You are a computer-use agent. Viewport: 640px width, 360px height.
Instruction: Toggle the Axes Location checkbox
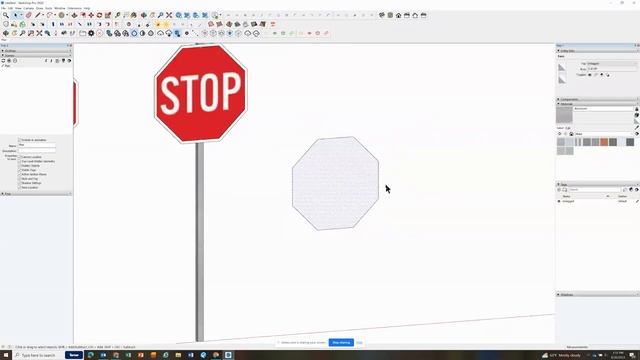[19, 187]
